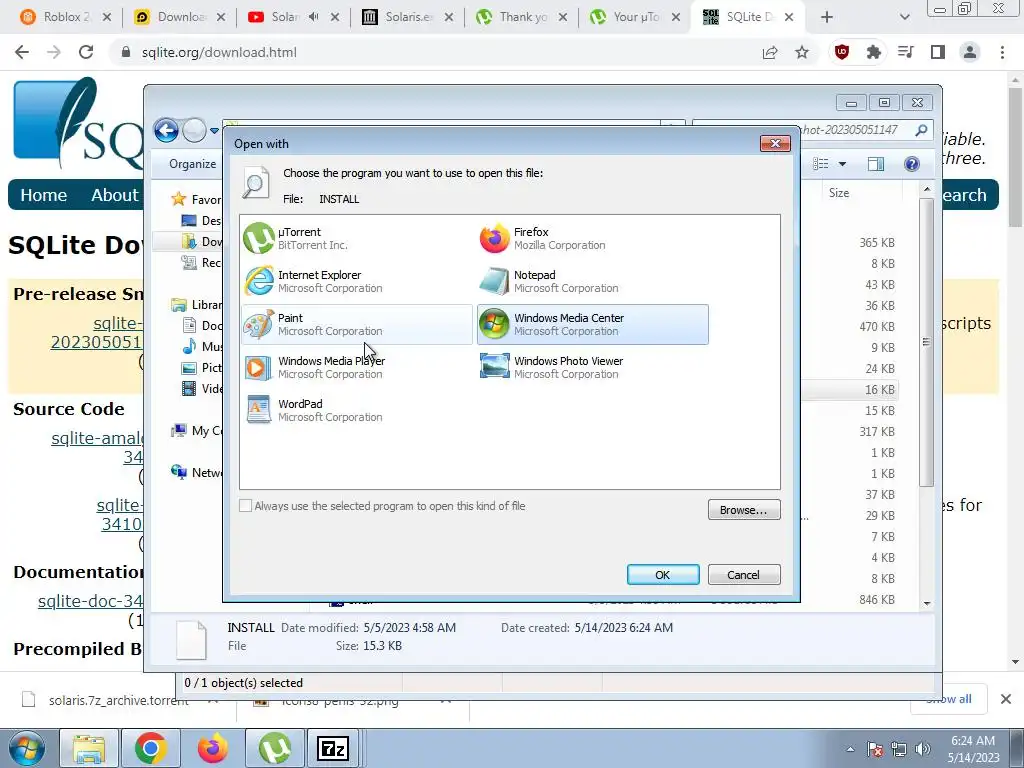Mute the YouTube tab audio icon
The image size is (1024, 768).
314,17
